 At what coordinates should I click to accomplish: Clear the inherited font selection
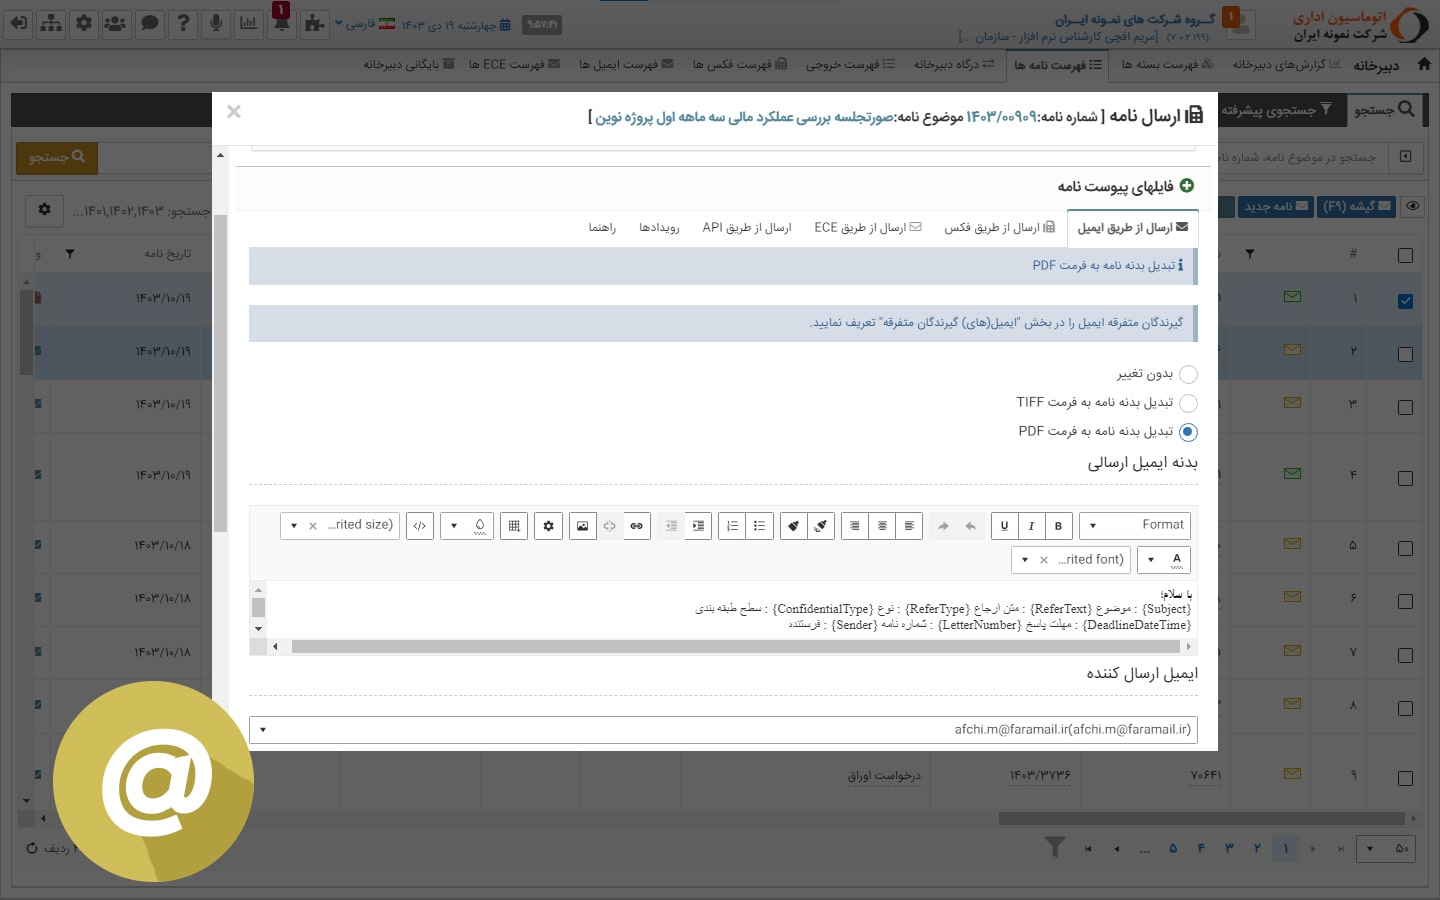(x=1044, y=560)
